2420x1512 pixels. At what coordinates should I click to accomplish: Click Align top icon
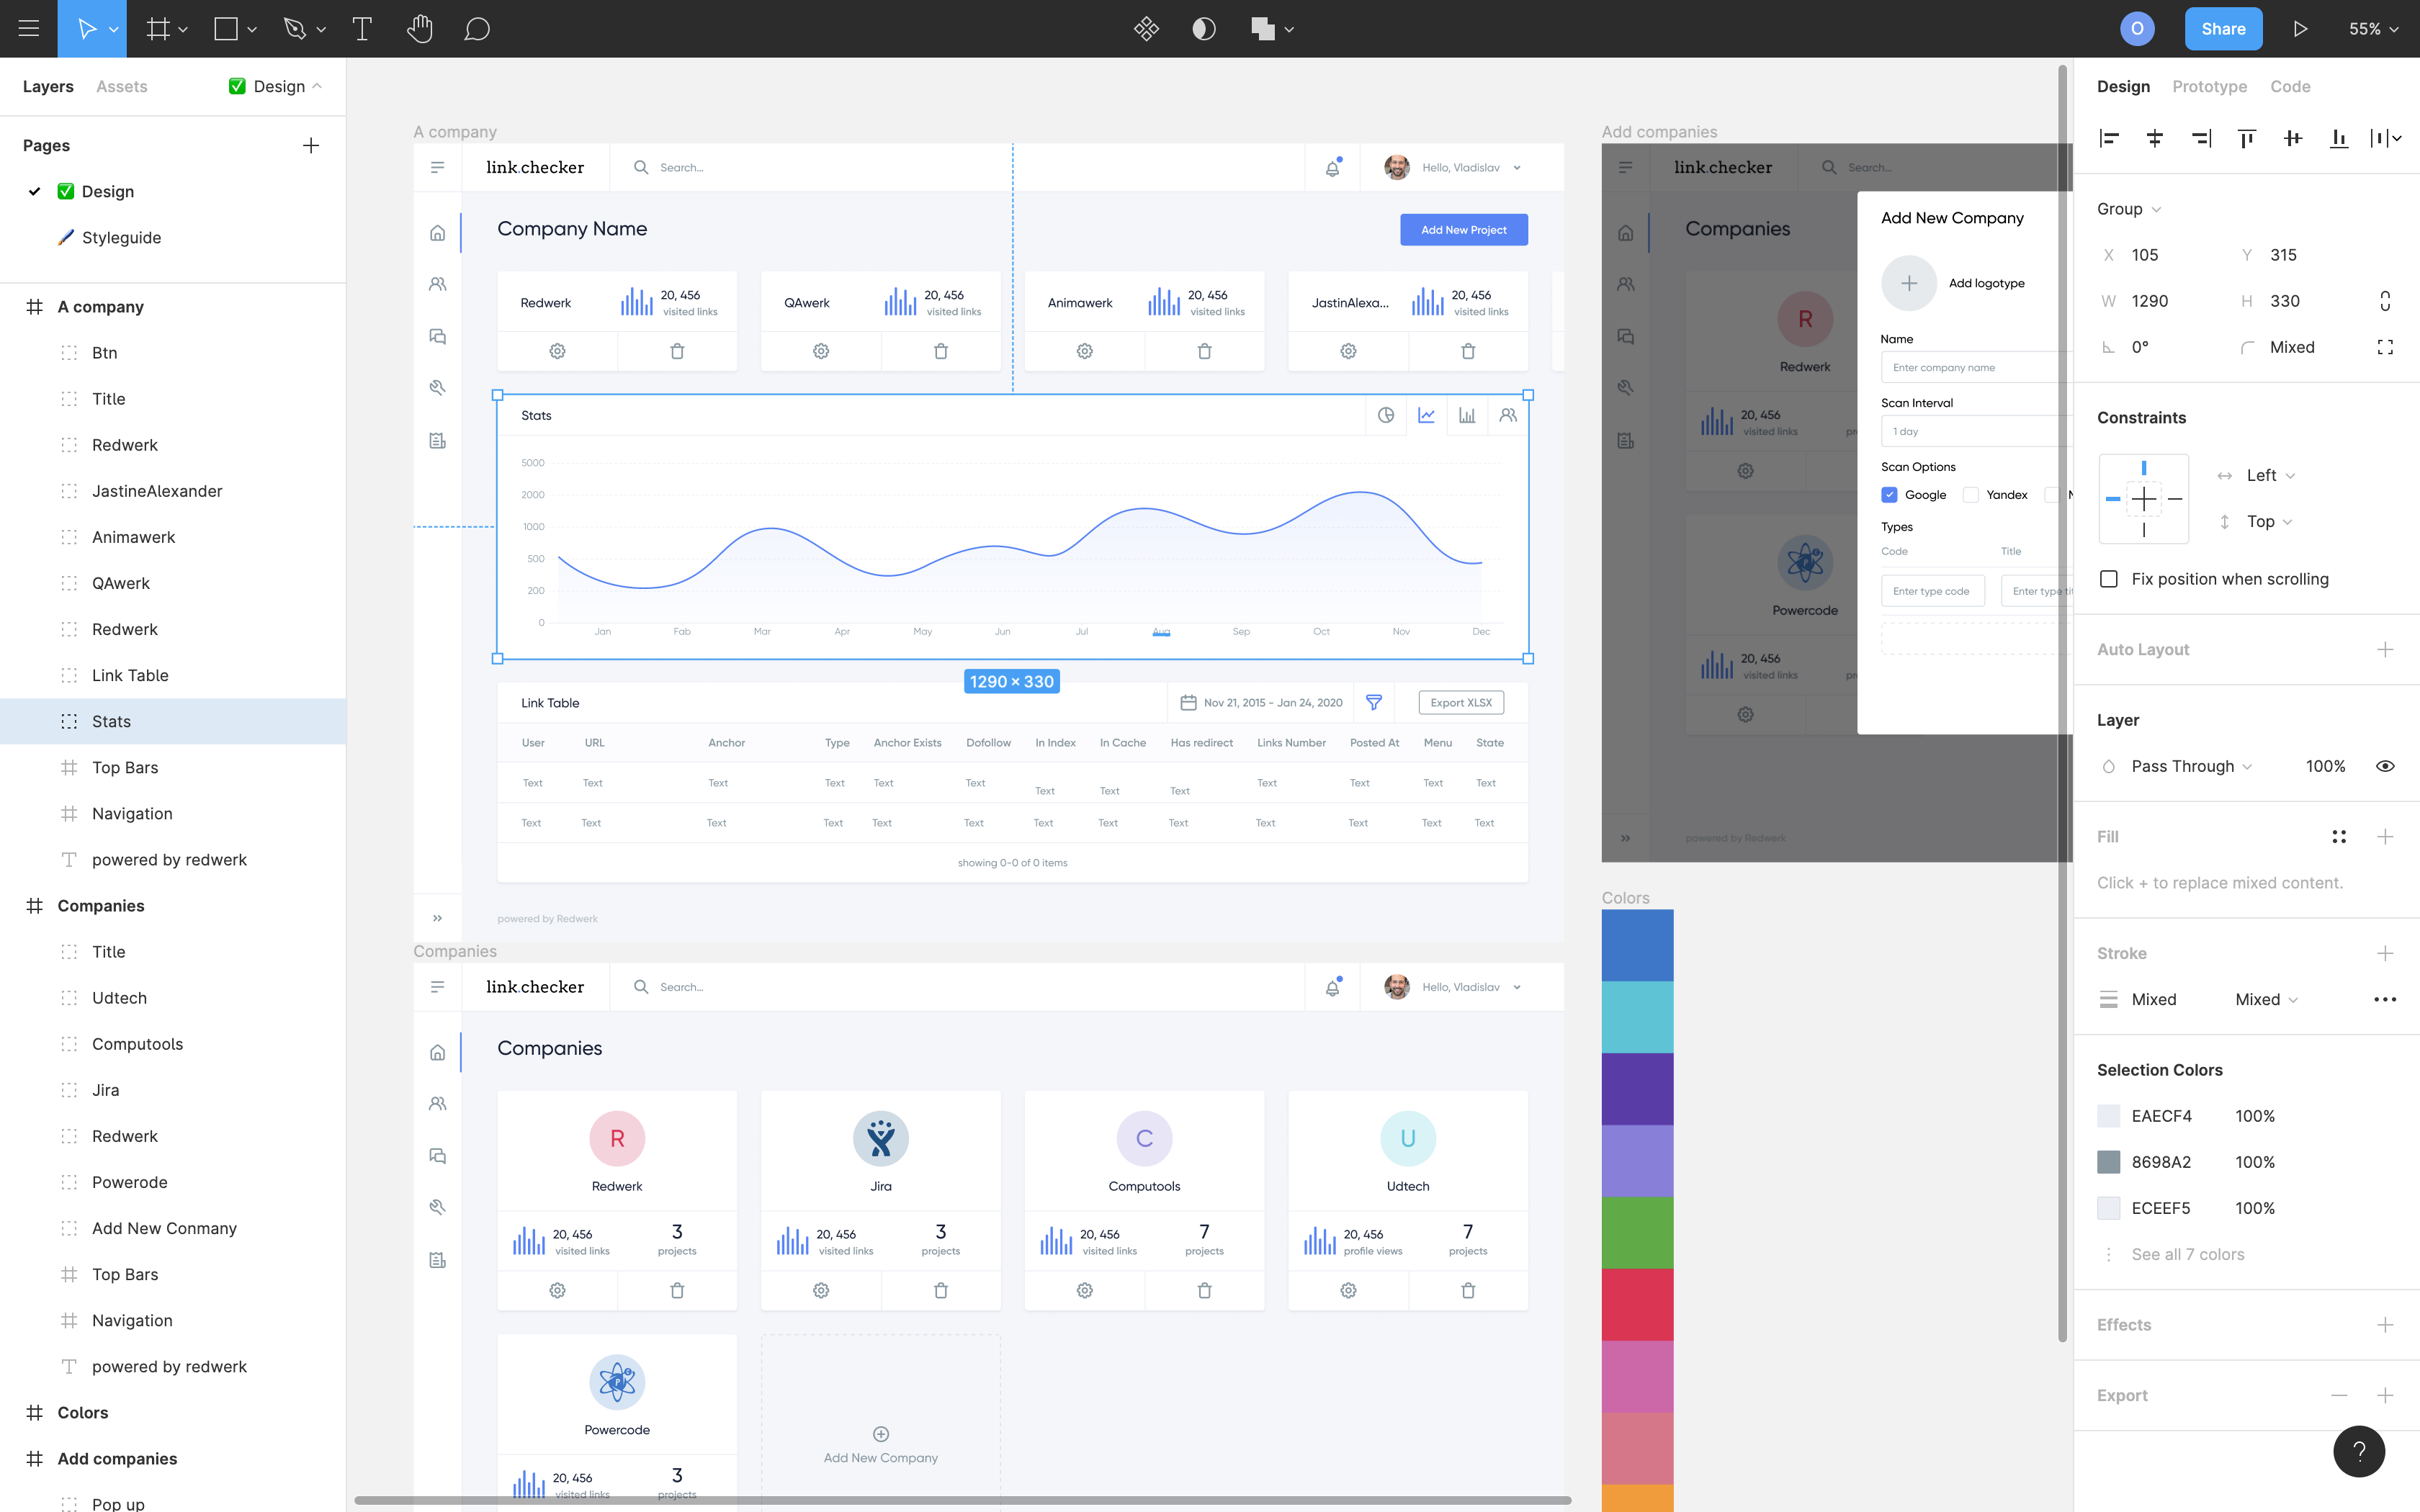(x=2247, y=139)
